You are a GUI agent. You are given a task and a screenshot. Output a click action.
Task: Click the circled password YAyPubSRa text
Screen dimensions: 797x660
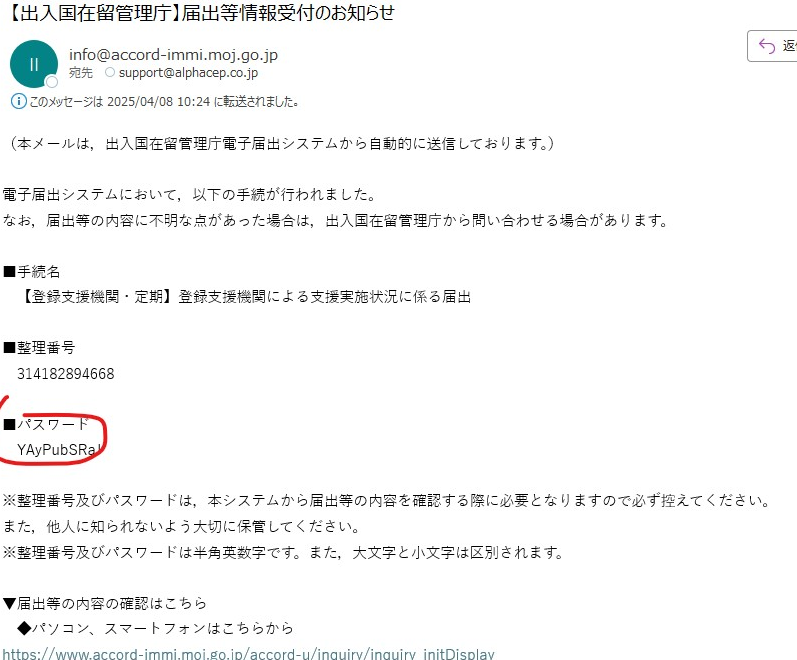(58, 449)
